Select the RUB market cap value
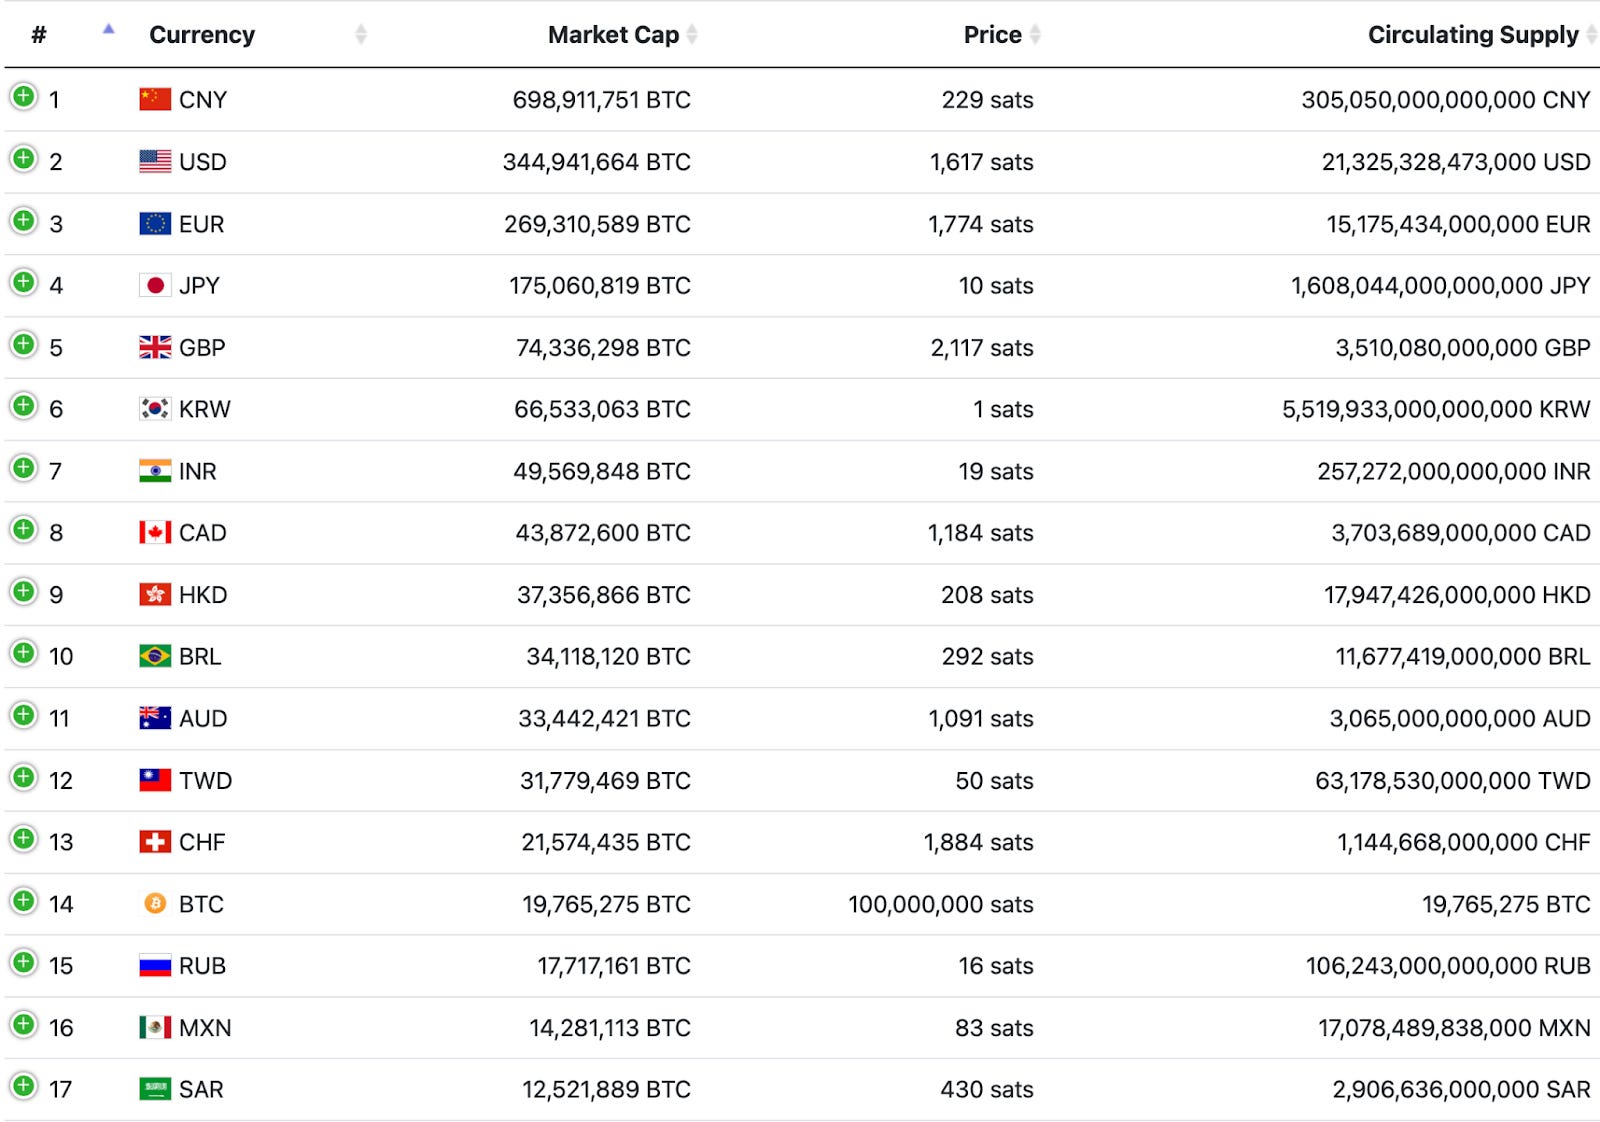Image resolution: width=1600 pixels, height=1122 pixels. (614, 966)
